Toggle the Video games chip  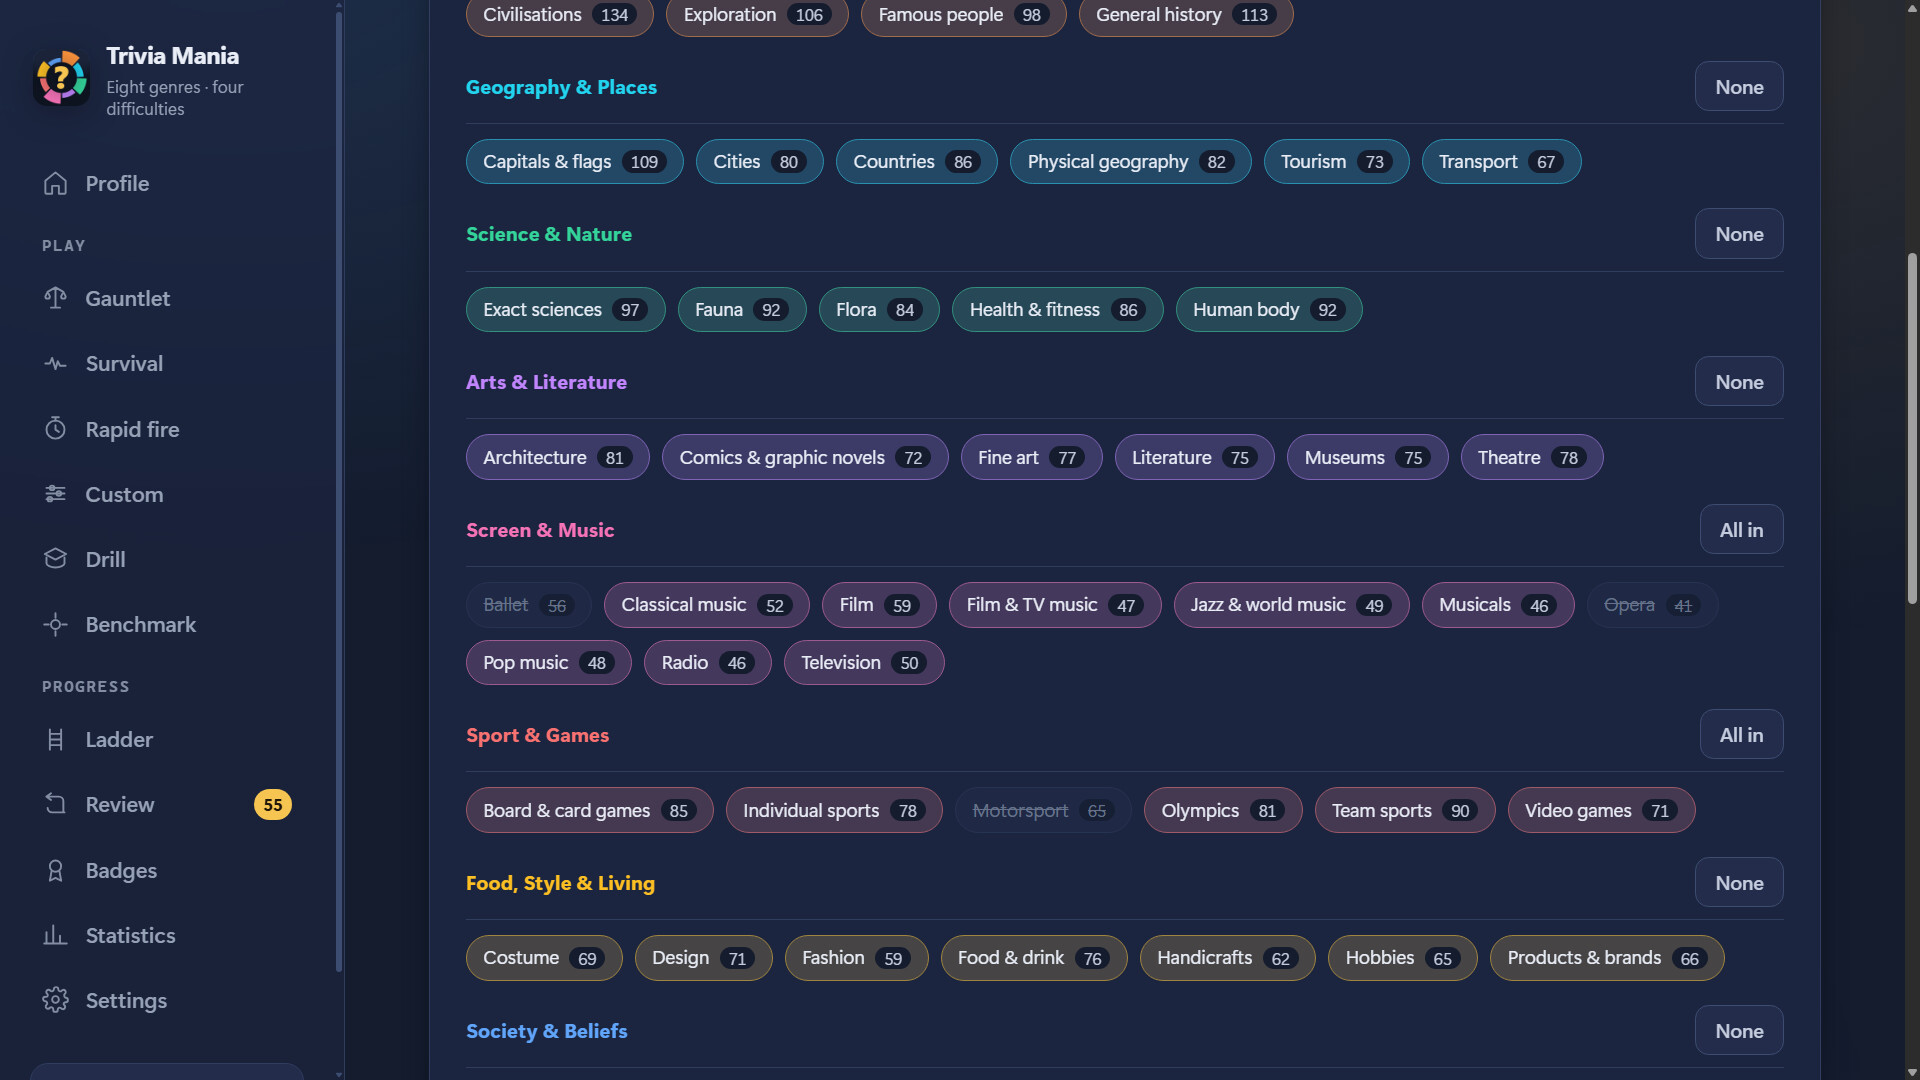1601,811
